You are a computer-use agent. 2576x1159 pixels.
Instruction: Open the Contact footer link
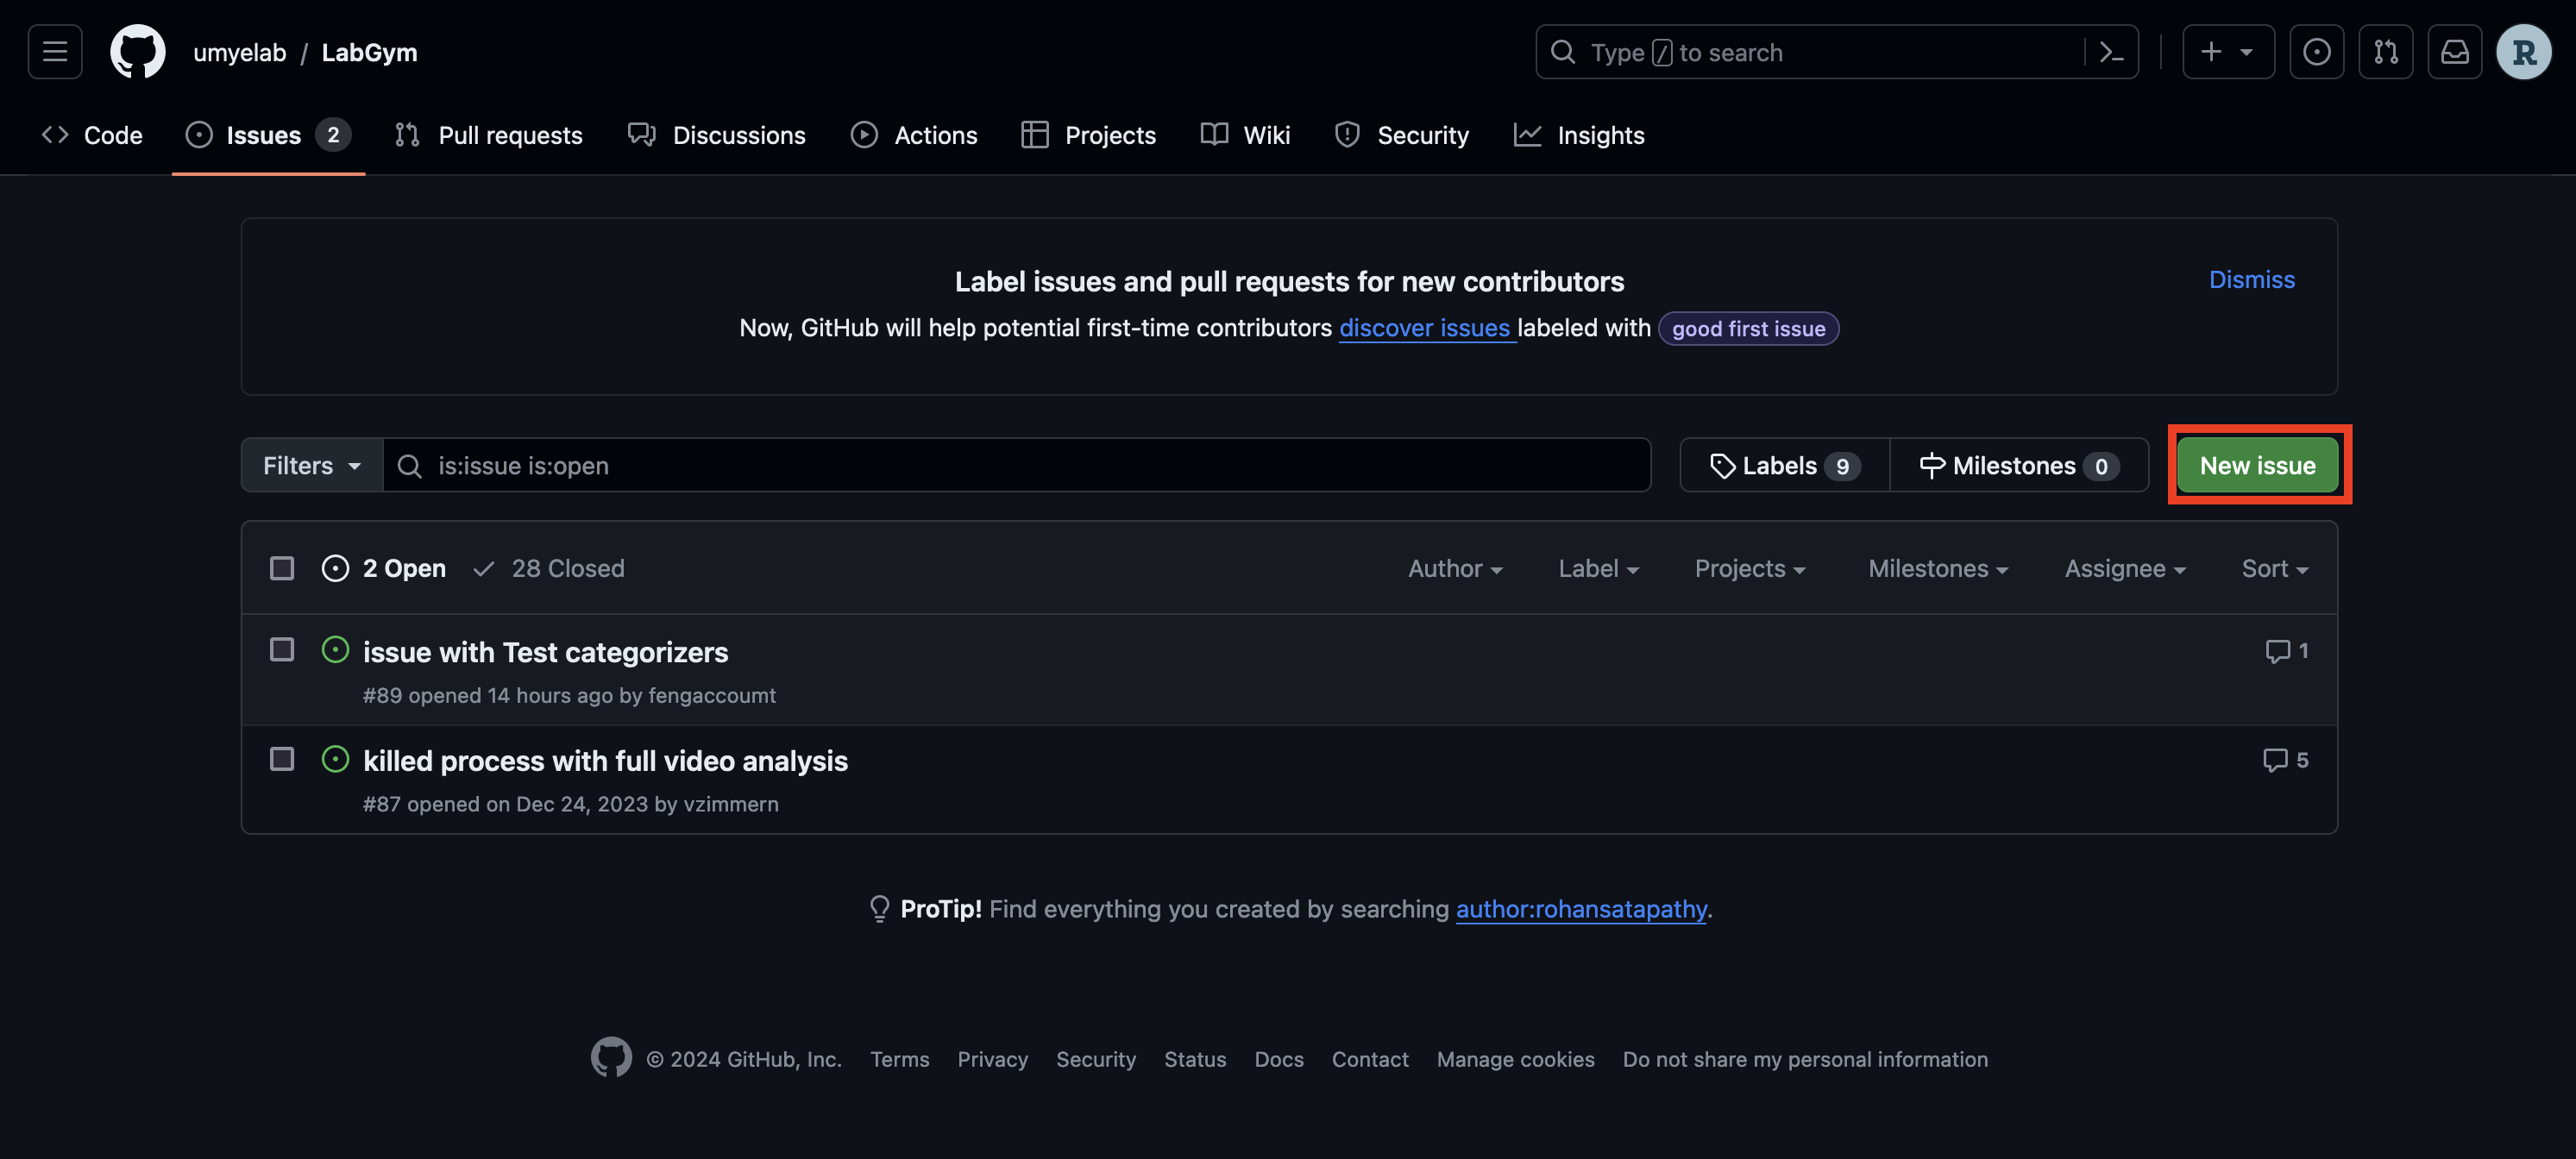coord(1369,1059)
